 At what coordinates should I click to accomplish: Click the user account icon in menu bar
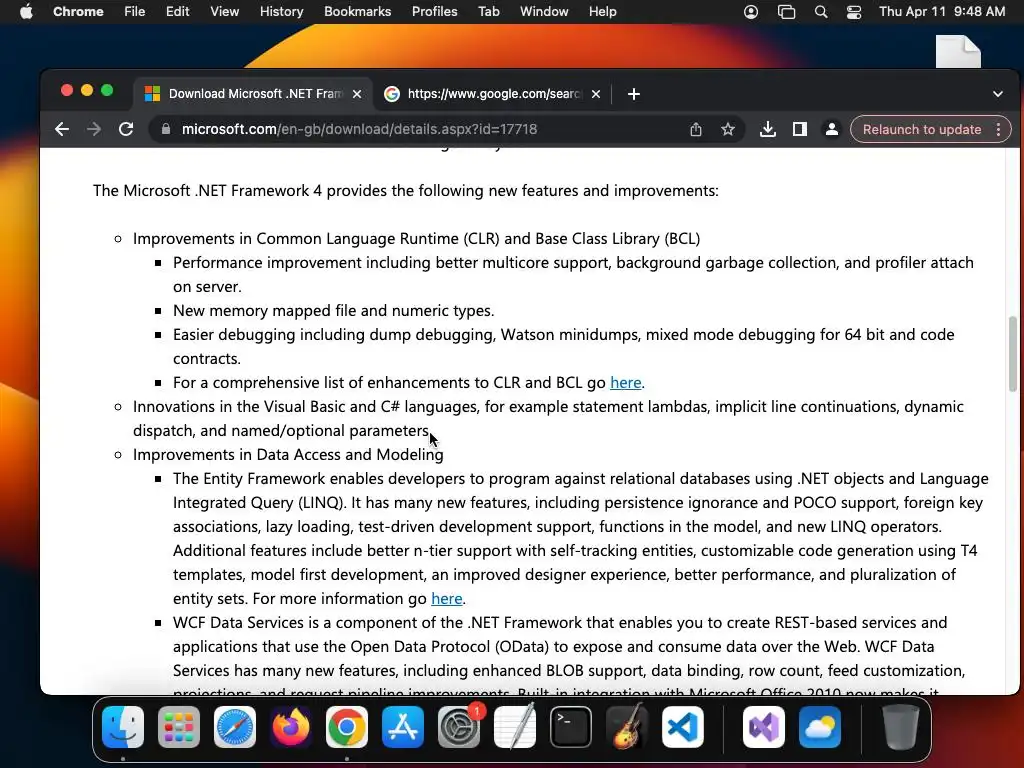(751, 12)
